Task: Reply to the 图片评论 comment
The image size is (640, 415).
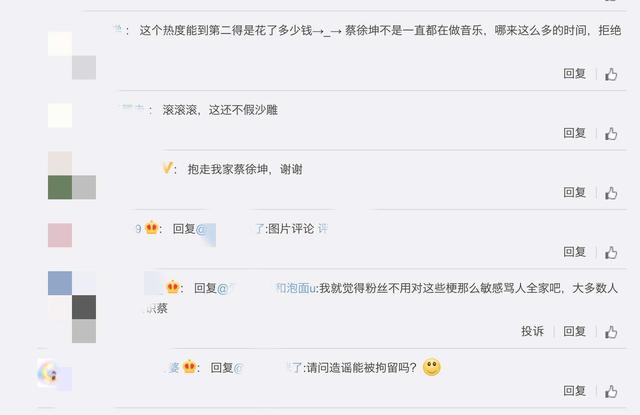Action: click(574, 252)
